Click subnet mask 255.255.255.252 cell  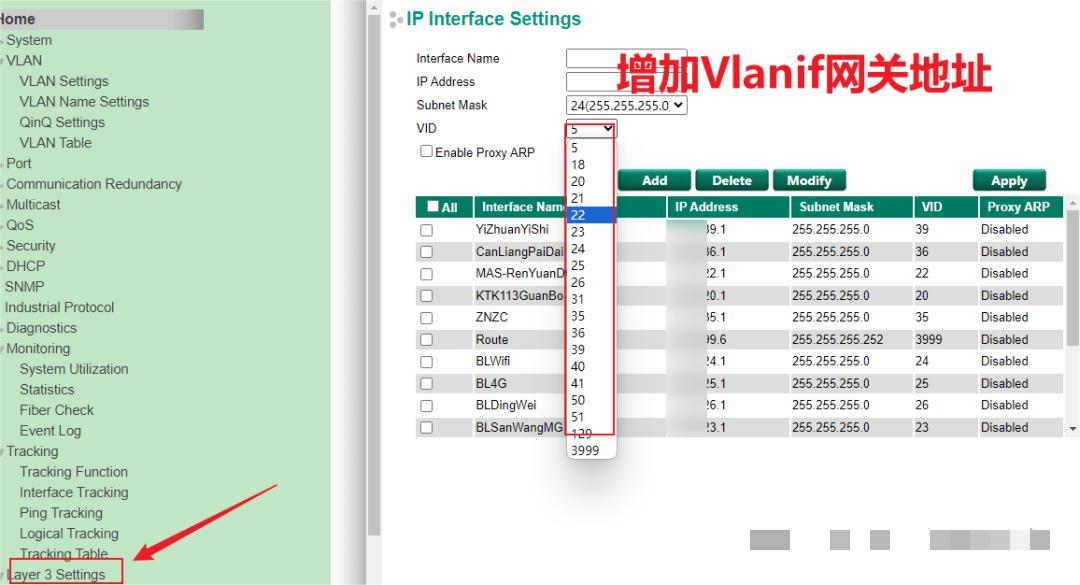pyautogui.click(x=838, y=340)
